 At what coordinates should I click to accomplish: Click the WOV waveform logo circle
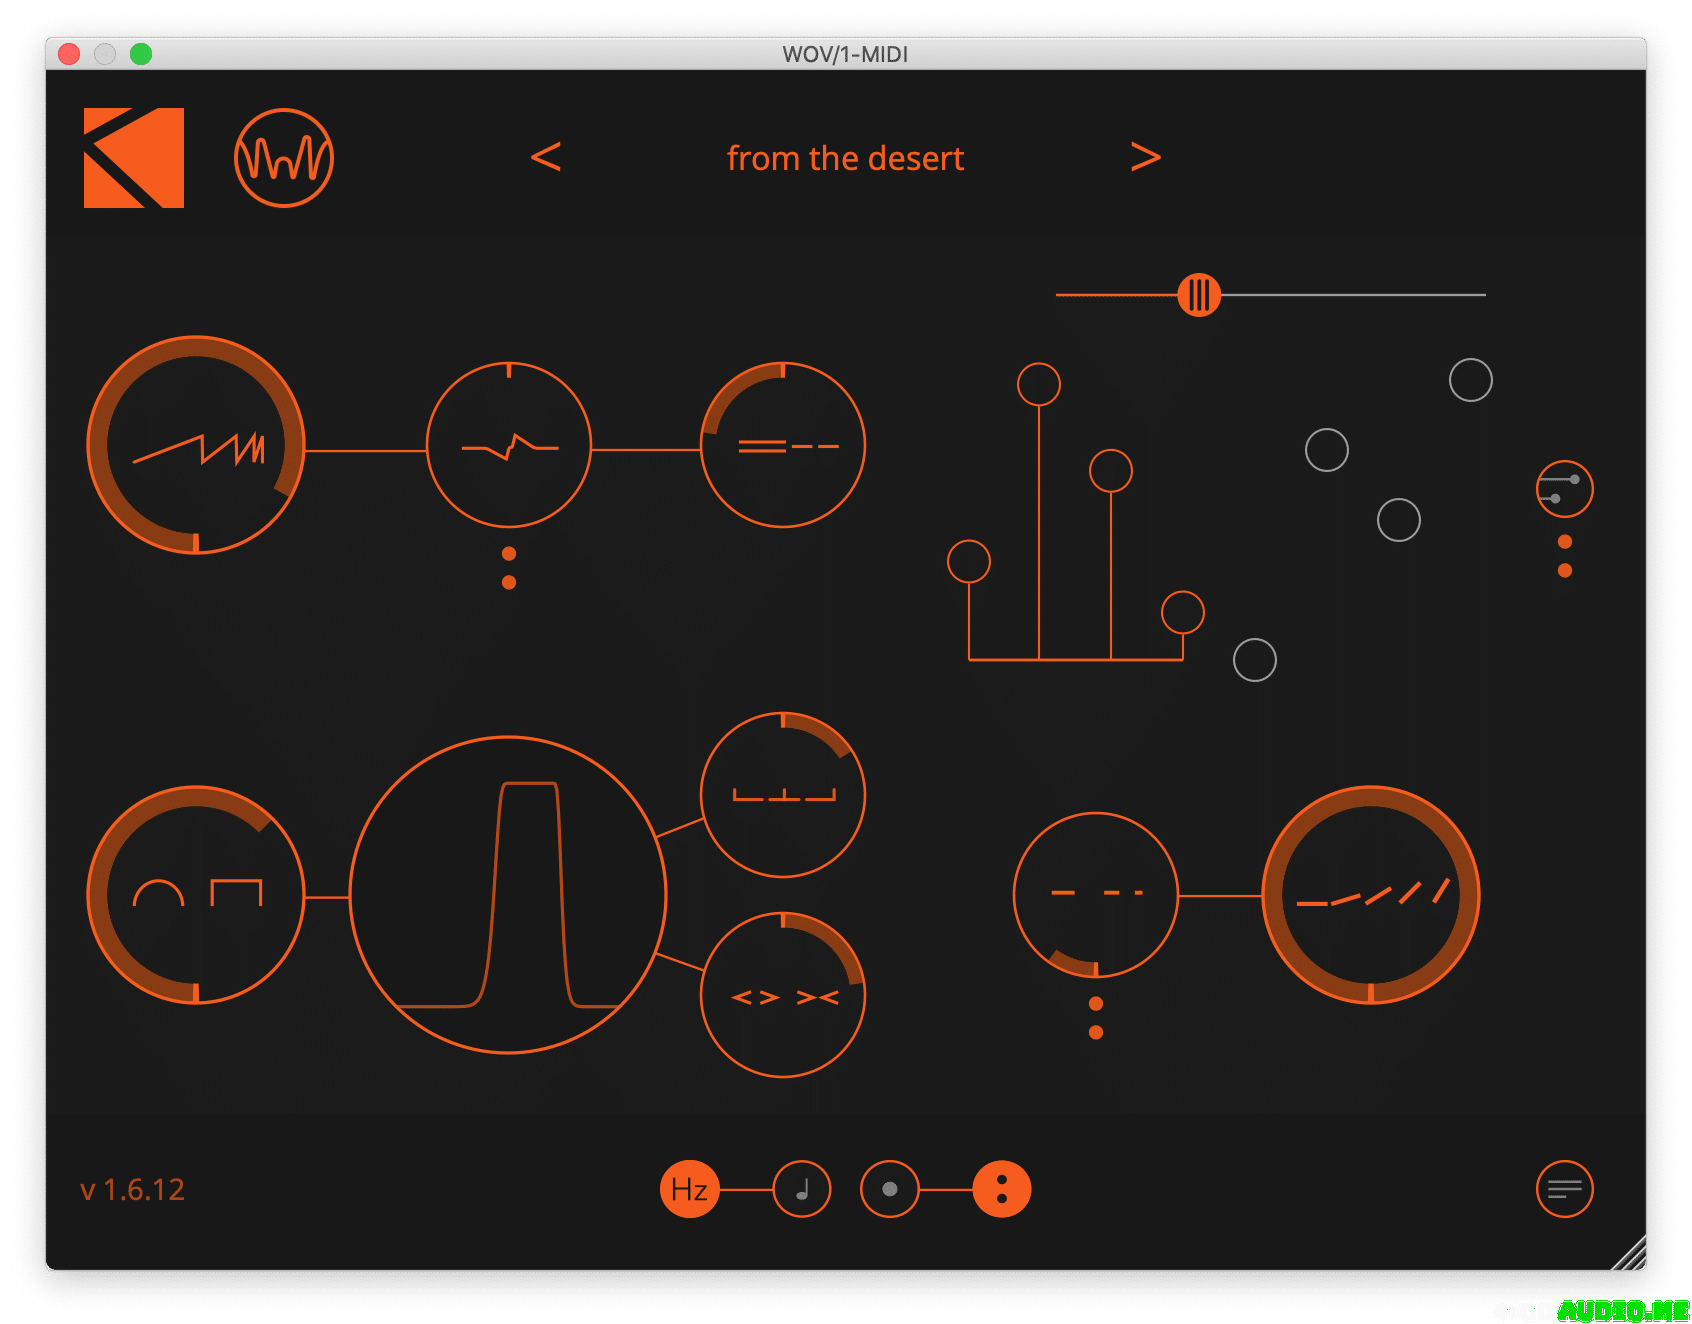click(284, 158)
